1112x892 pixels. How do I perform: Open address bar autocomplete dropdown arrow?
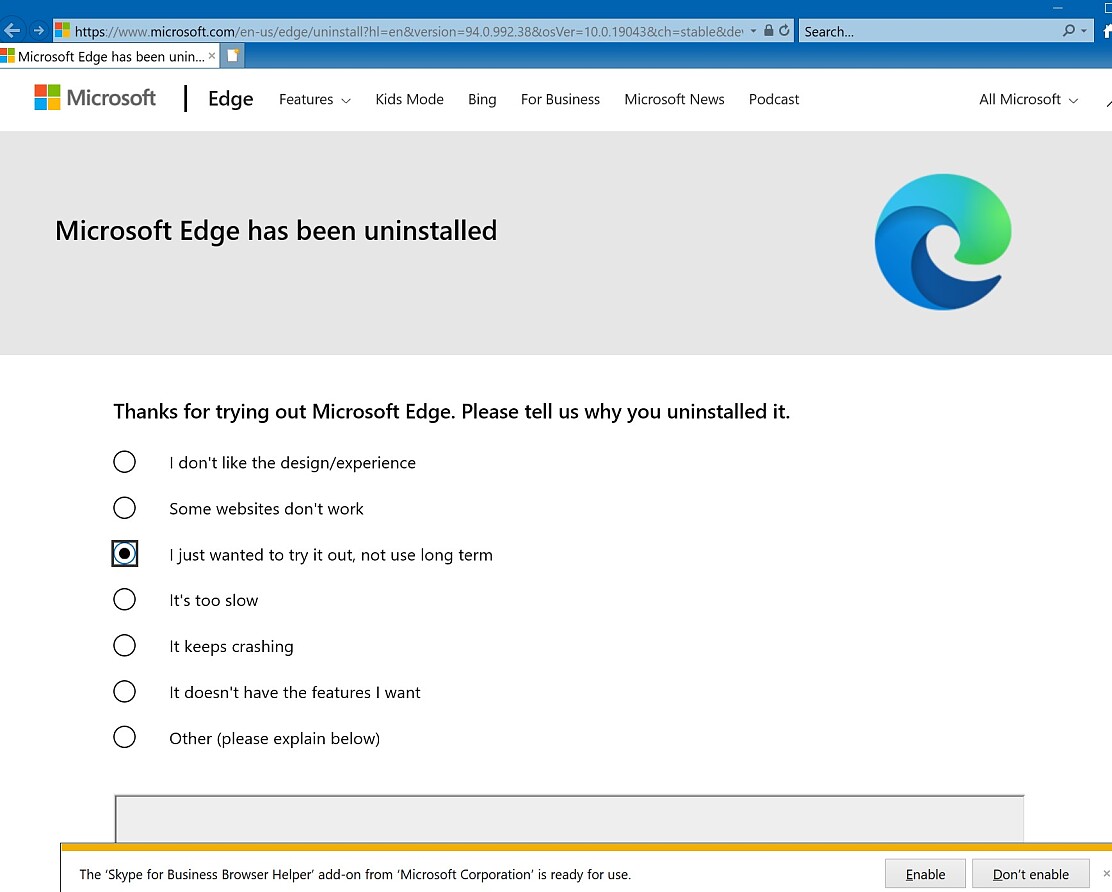(x=753, y=31)
